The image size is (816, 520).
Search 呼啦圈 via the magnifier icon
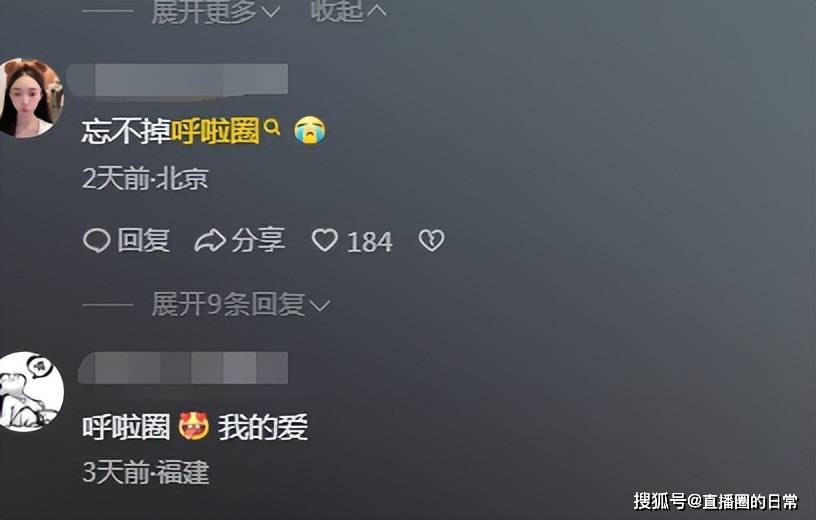(272, 126)
